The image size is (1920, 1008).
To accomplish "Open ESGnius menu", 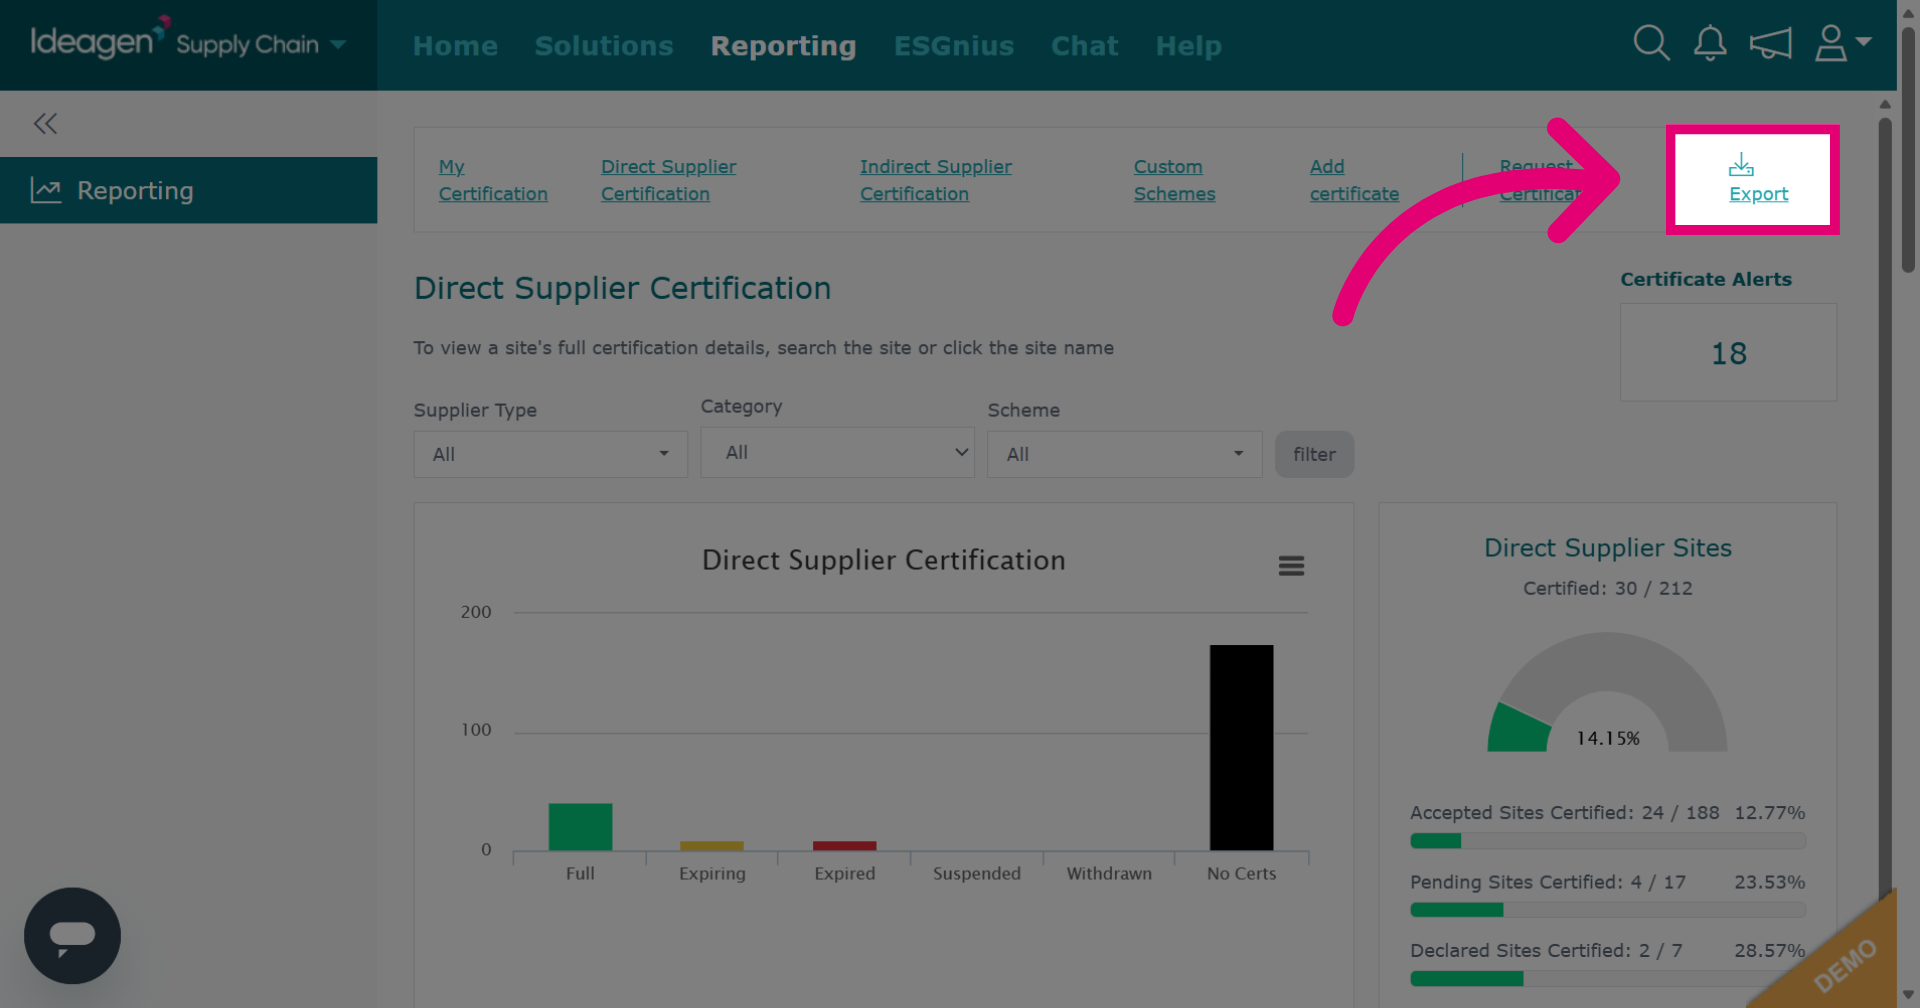I will click(953, 46).
